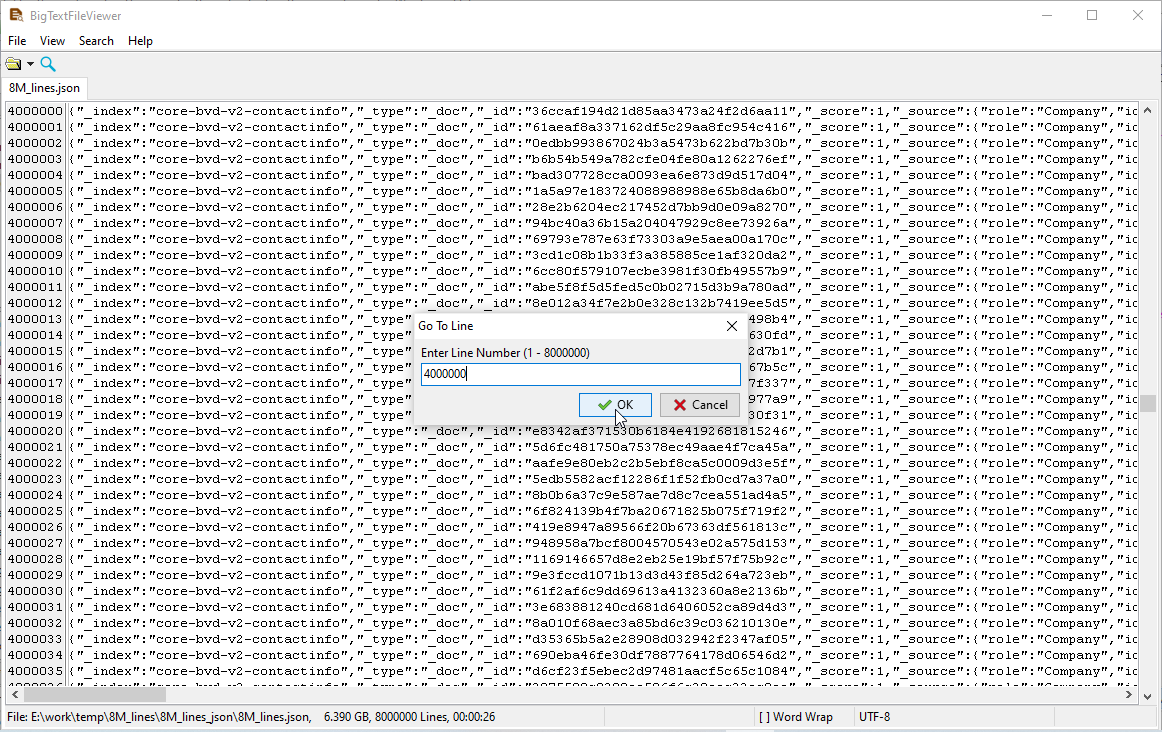Click the file path text in status bar
This screenshot has width=1162, height=732.
click(159, 716)
